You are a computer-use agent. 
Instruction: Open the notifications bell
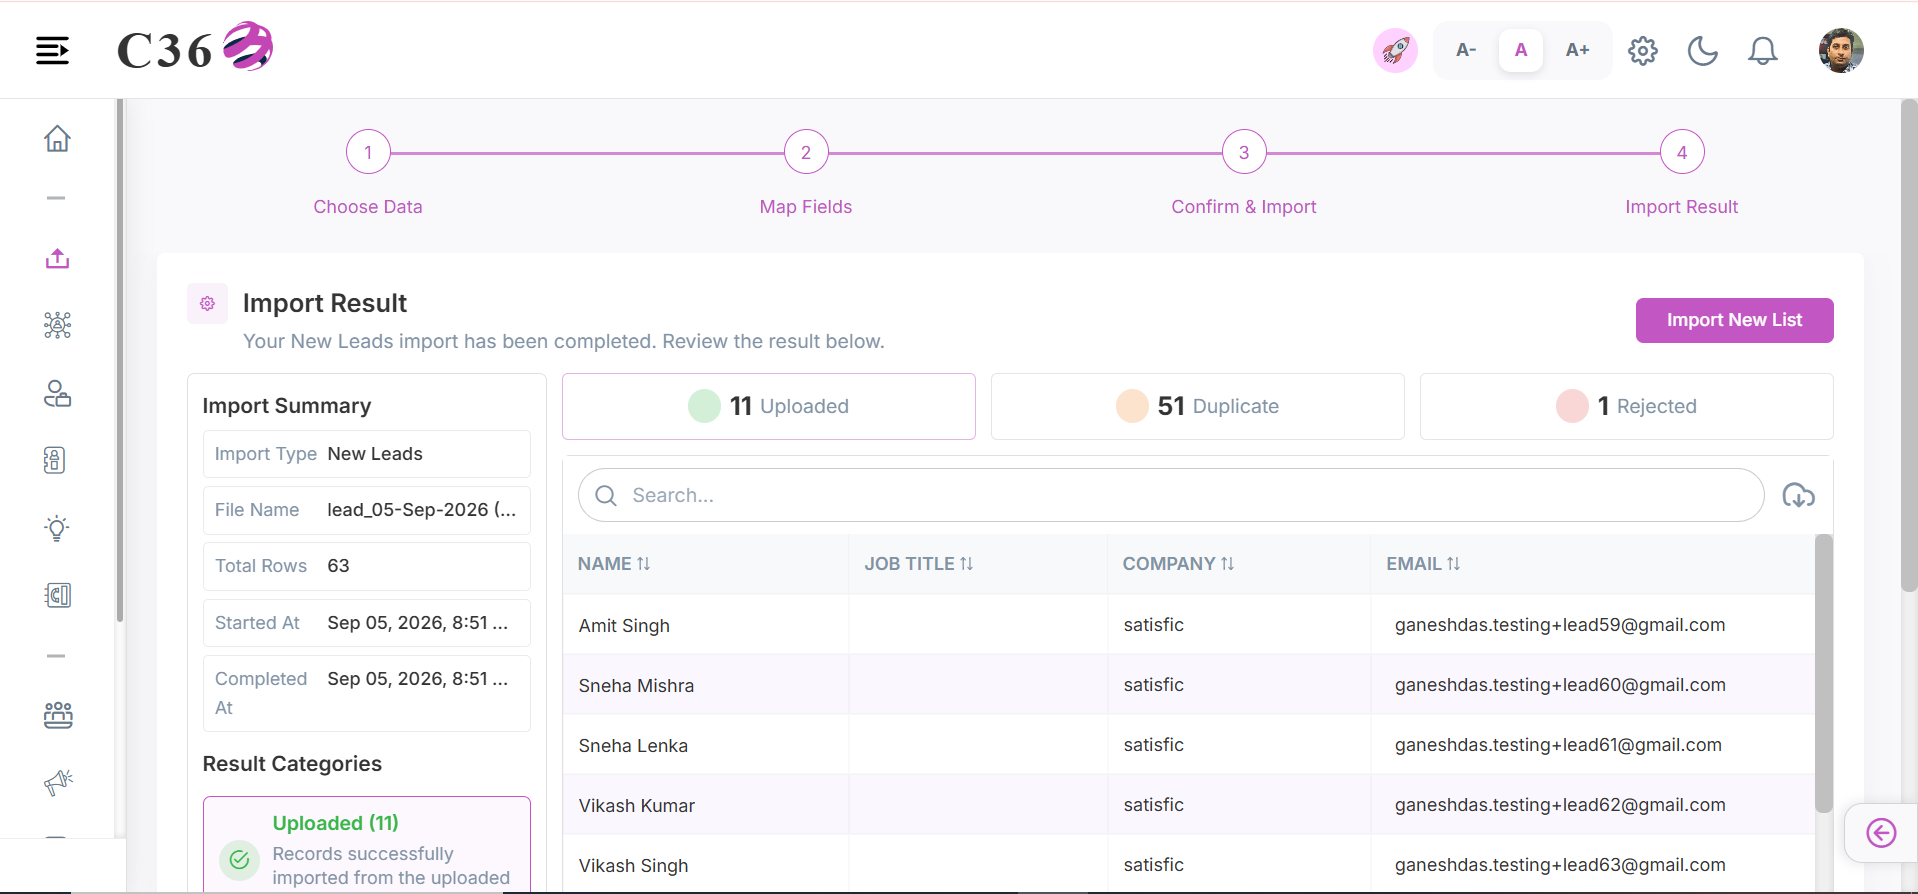(x=1763, y=50)
